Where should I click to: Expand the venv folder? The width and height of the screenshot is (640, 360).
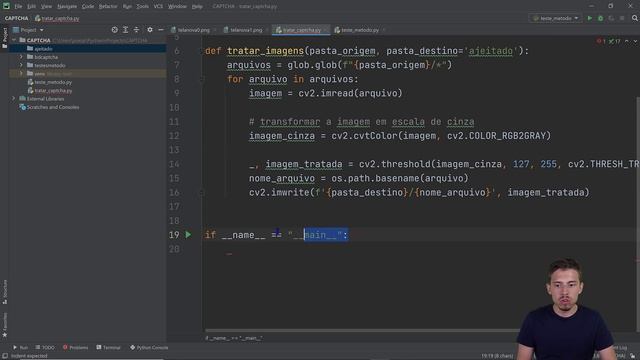point(21,73)
